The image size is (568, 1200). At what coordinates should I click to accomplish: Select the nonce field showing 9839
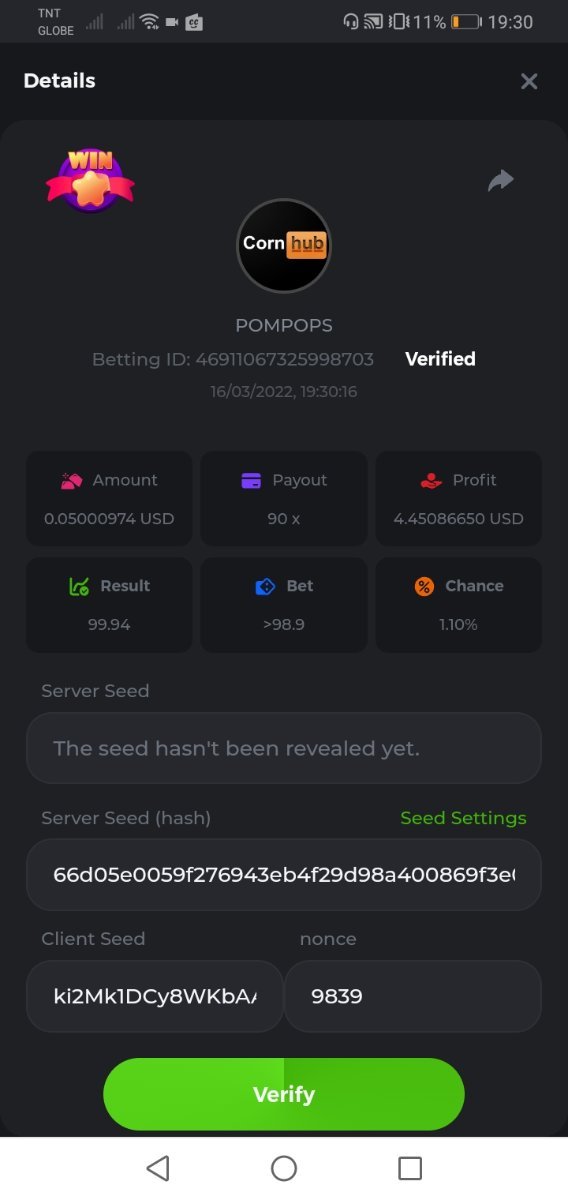pyautogui.click(x=413, y=996)
